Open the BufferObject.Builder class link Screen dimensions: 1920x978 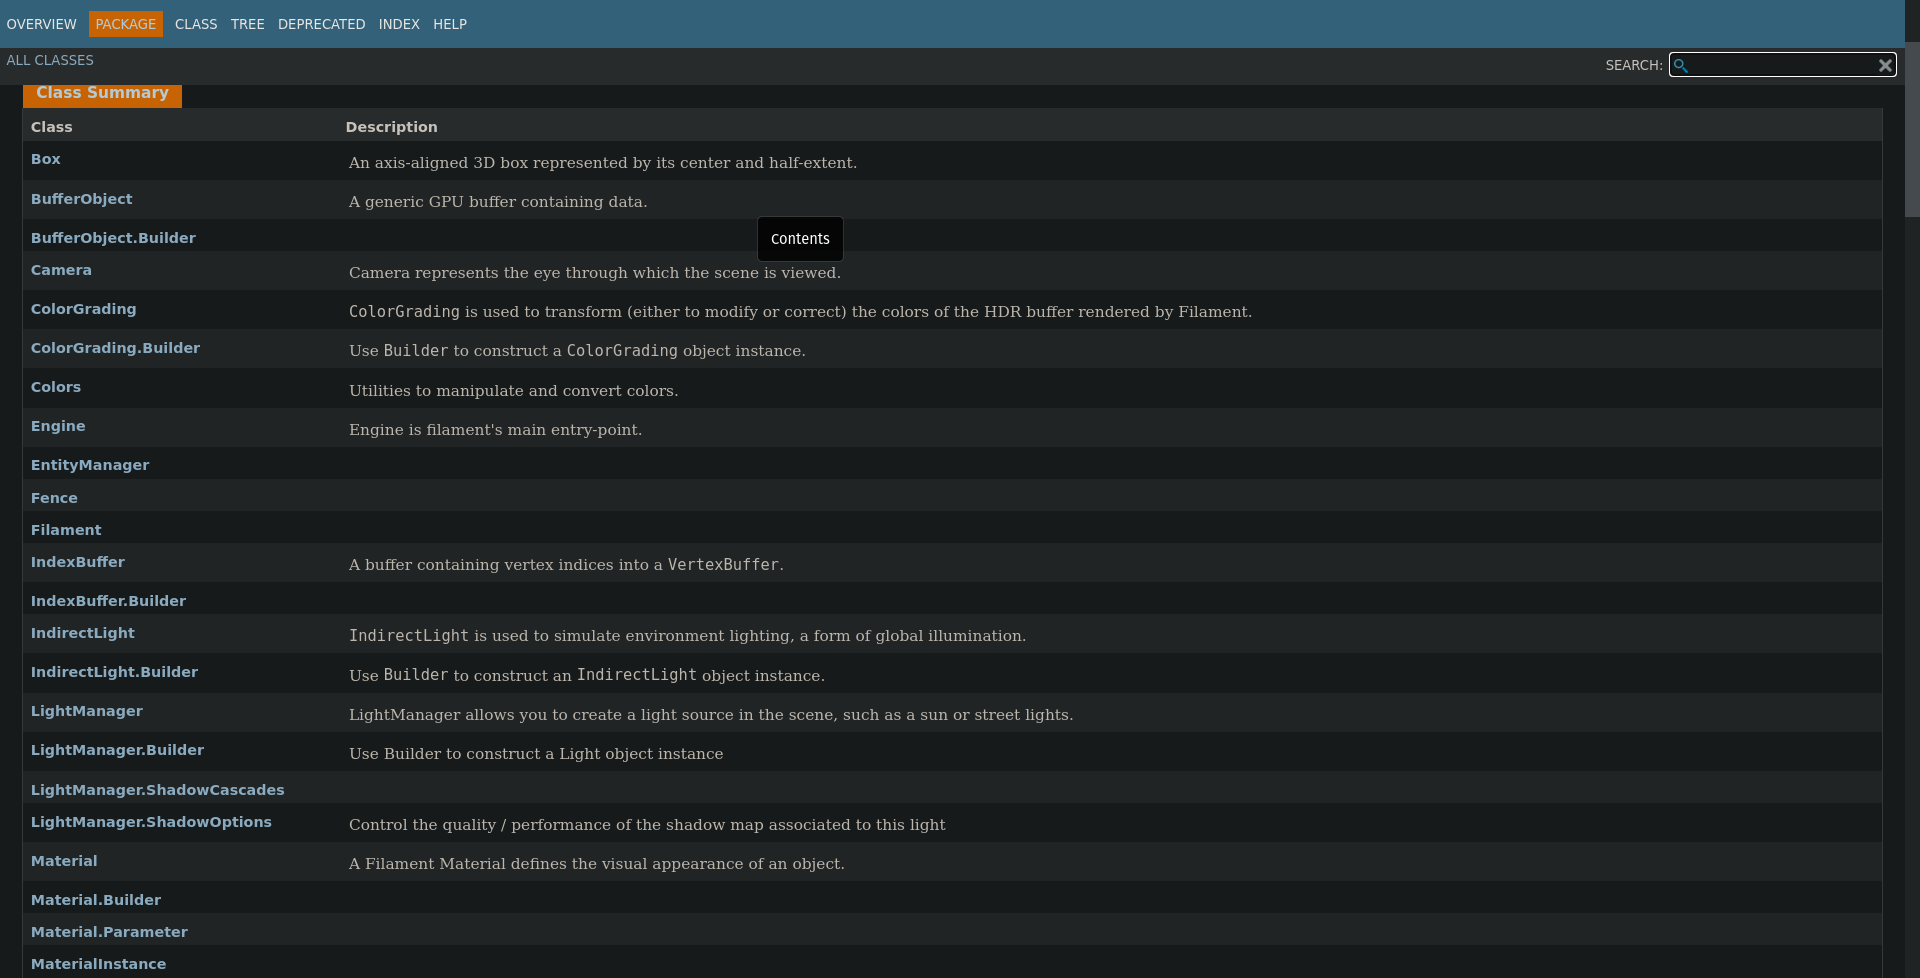113,238
